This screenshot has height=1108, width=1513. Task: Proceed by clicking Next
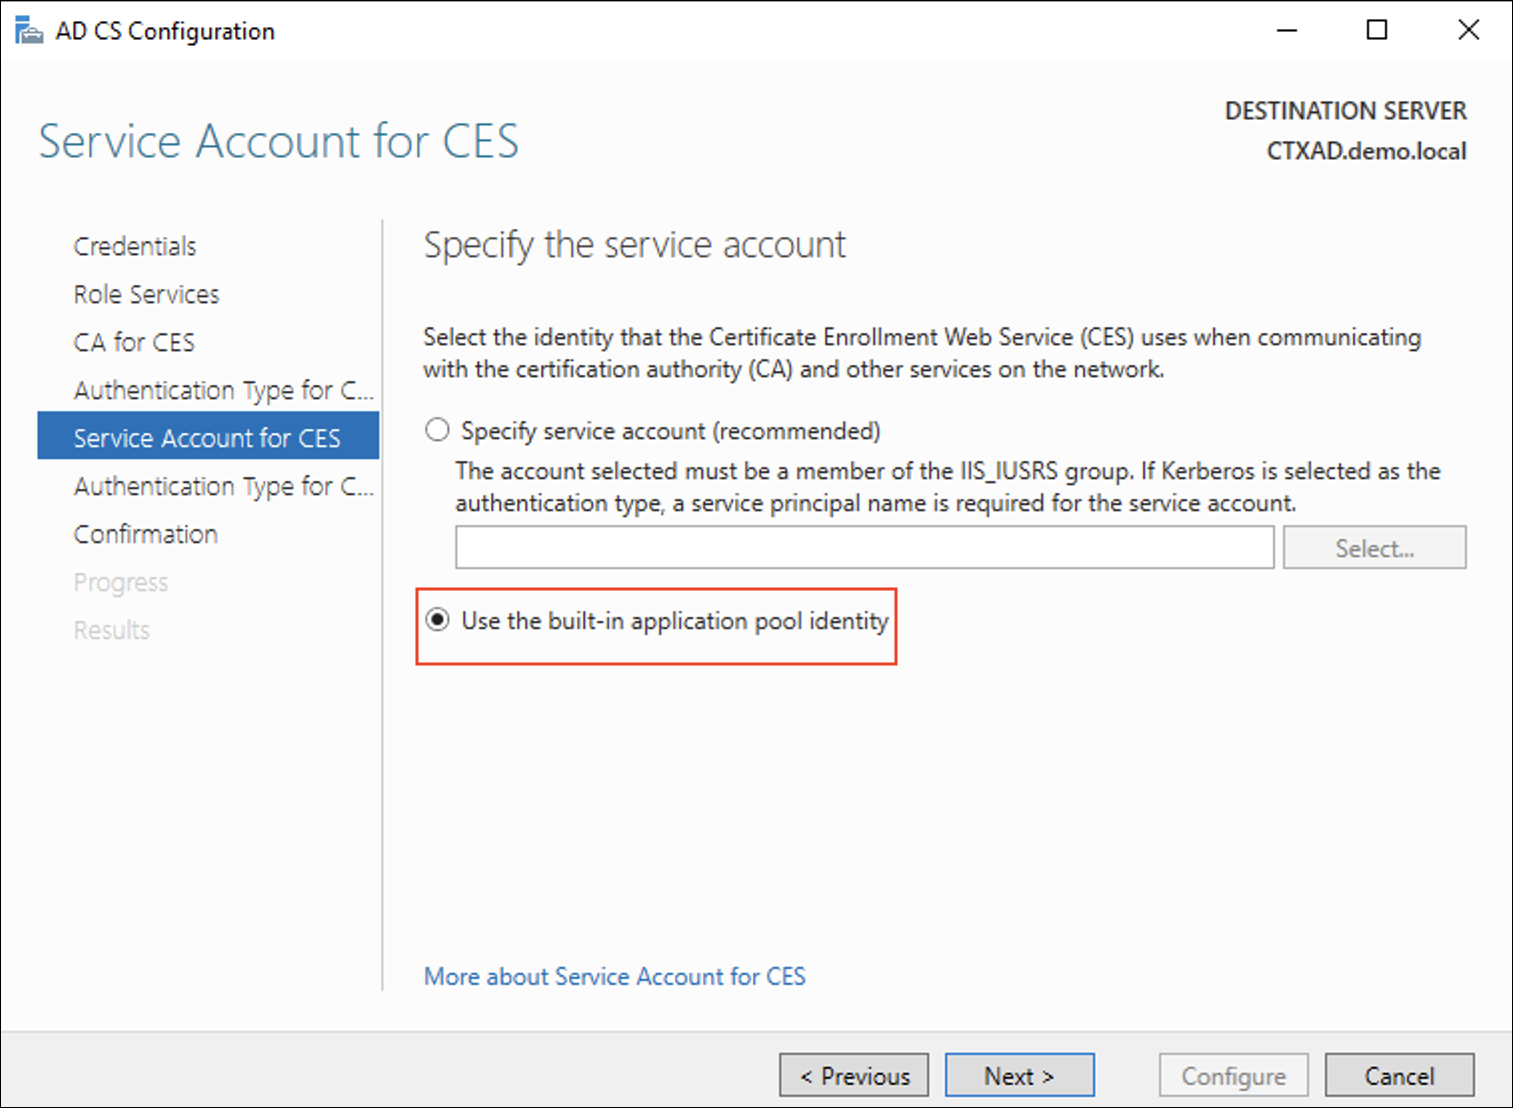[1019, 1076]
